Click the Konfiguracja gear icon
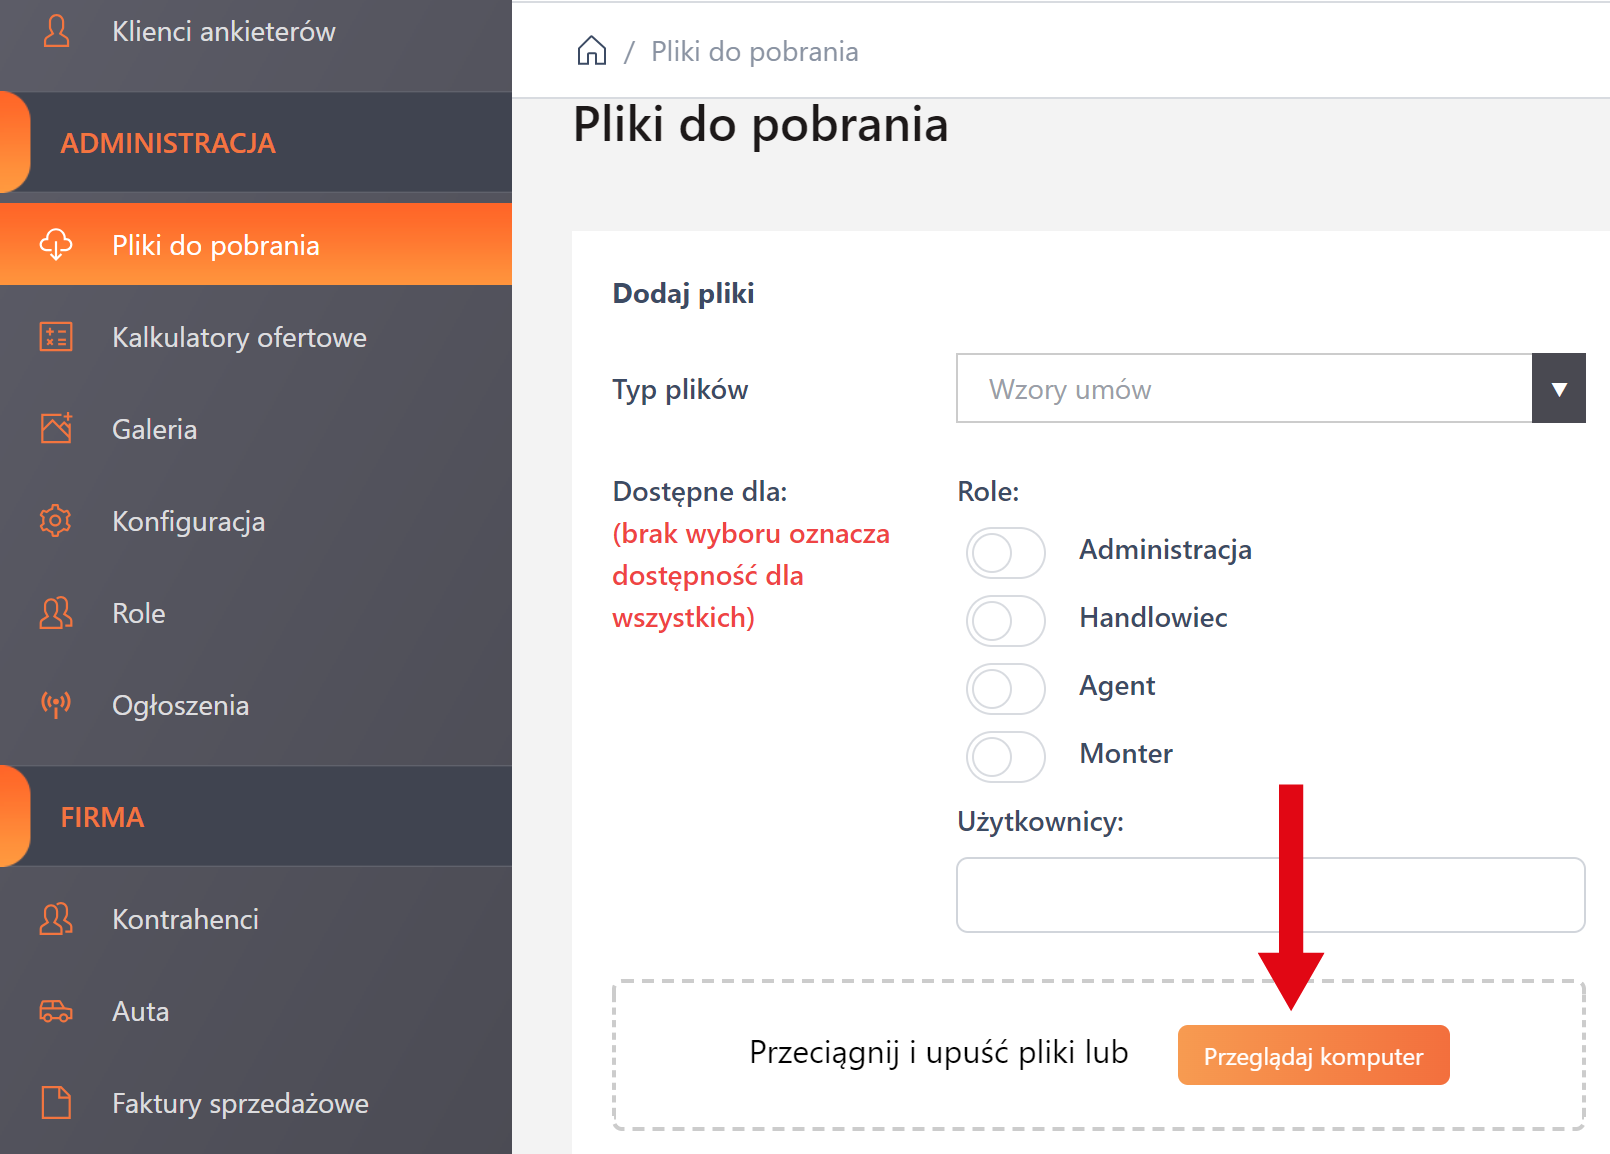The height and width of the screenshot is (1154, 1610). click(56, 520)
